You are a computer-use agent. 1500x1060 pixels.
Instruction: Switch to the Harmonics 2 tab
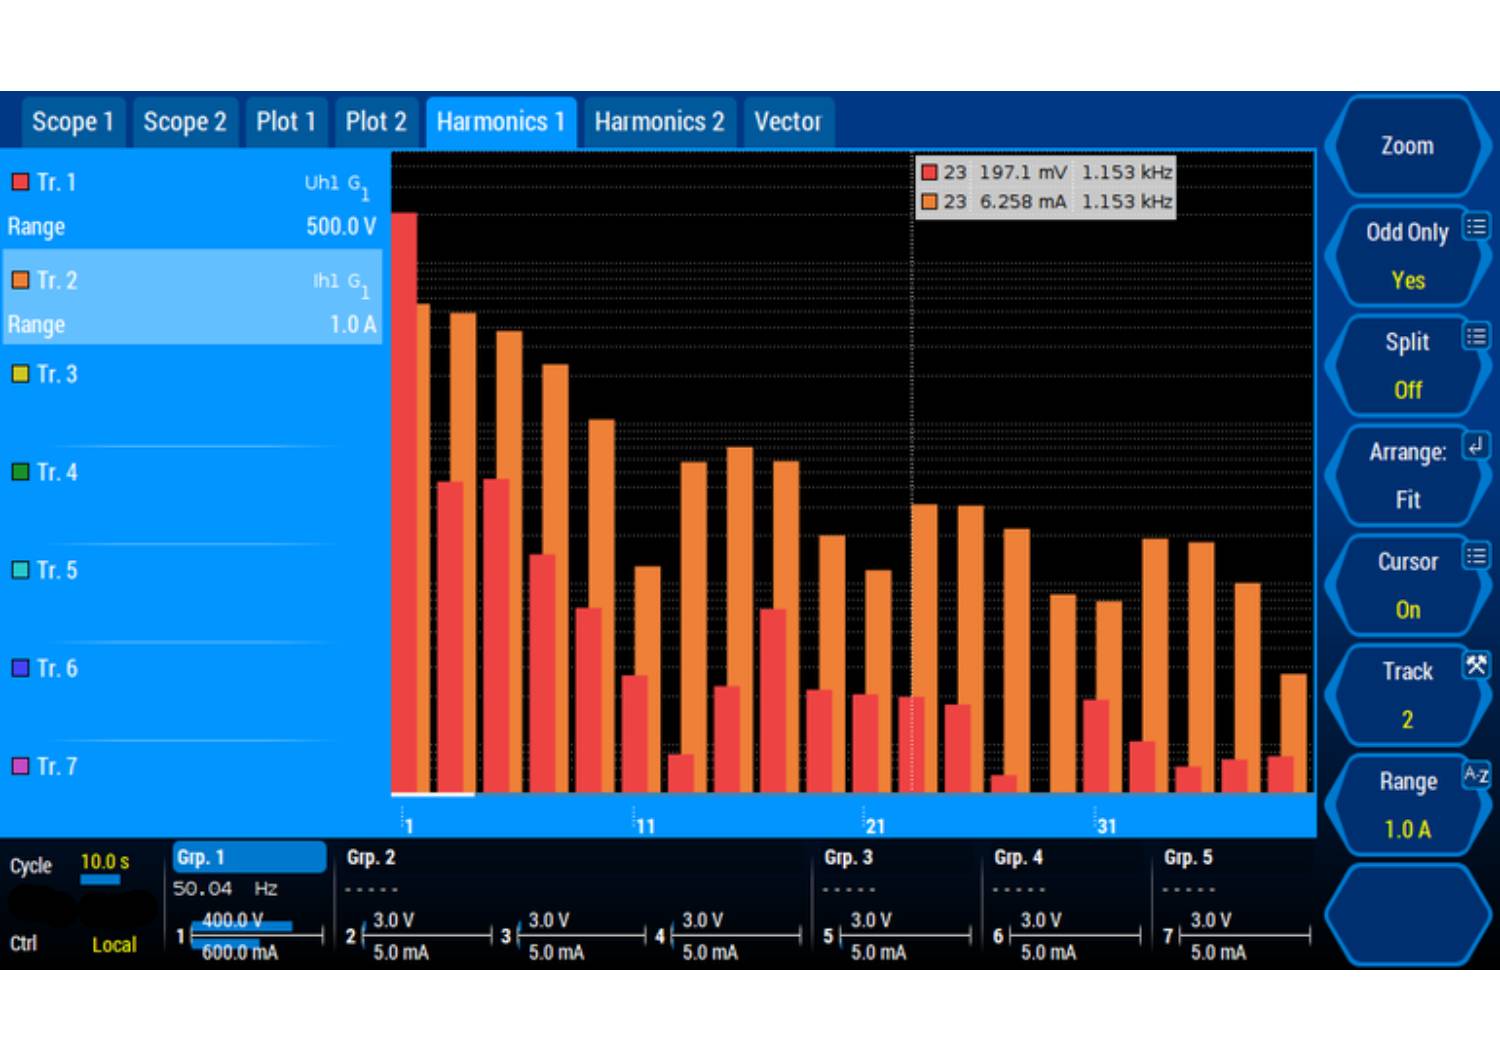pyautogui.click(x=659, y=122)
